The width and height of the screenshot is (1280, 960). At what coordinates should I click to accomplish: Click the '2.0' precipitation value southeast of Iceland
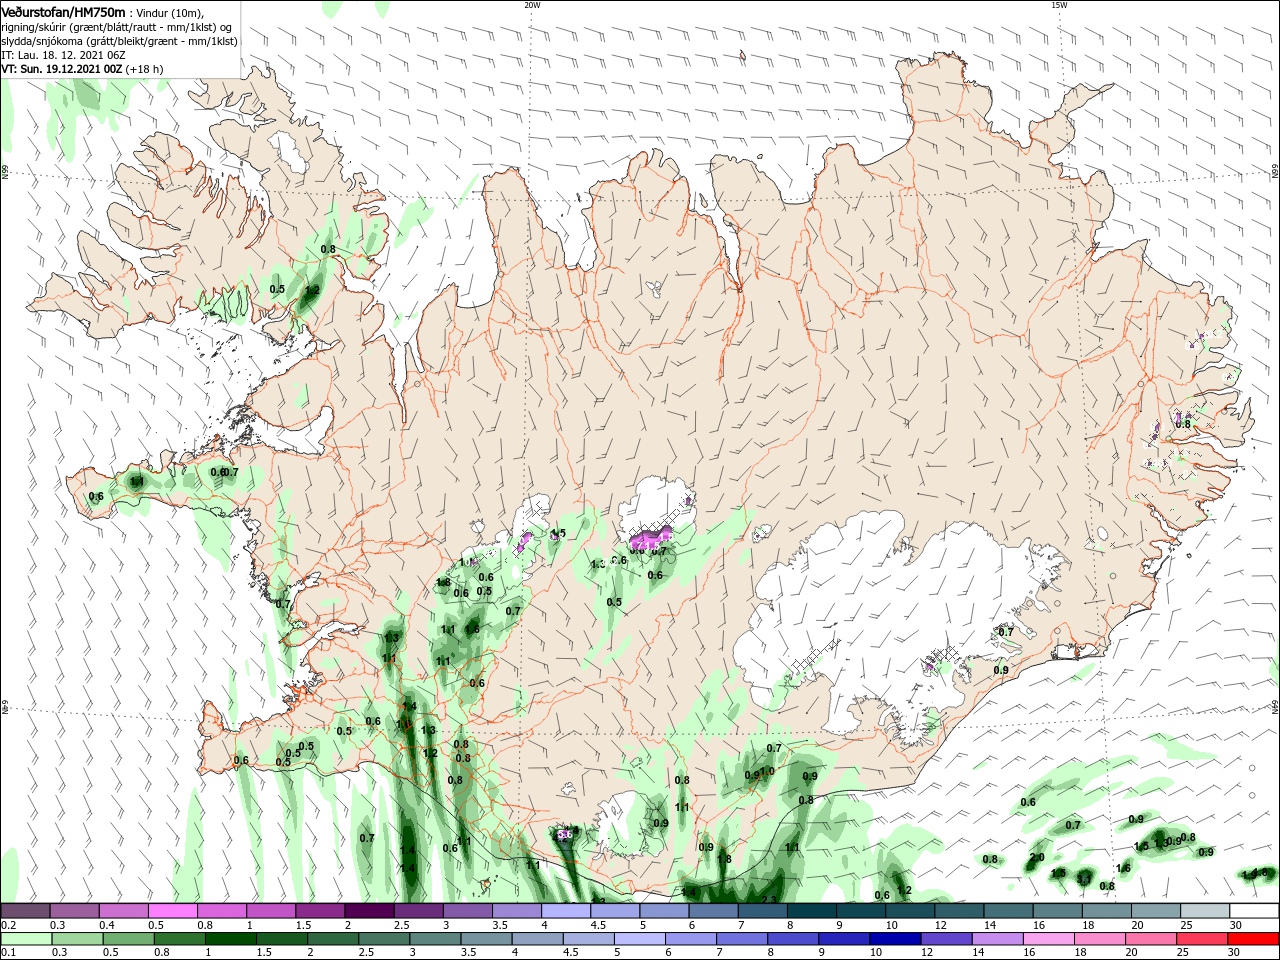[1036, 857]
